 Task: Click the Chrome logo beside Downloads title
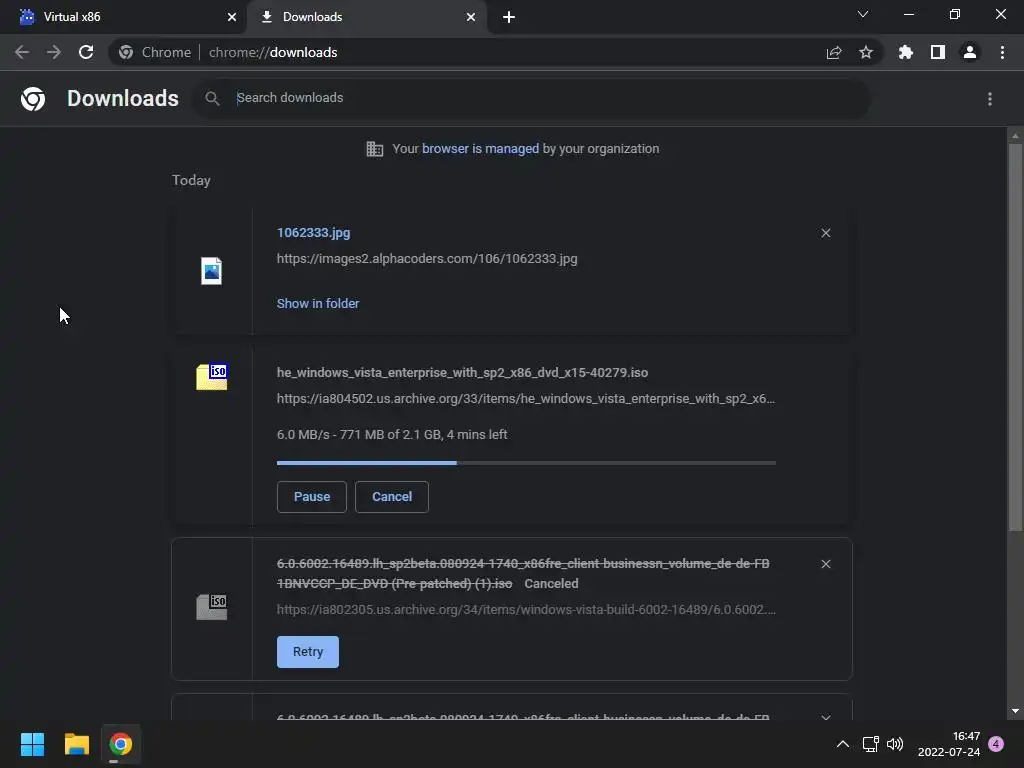coord(33,99)
